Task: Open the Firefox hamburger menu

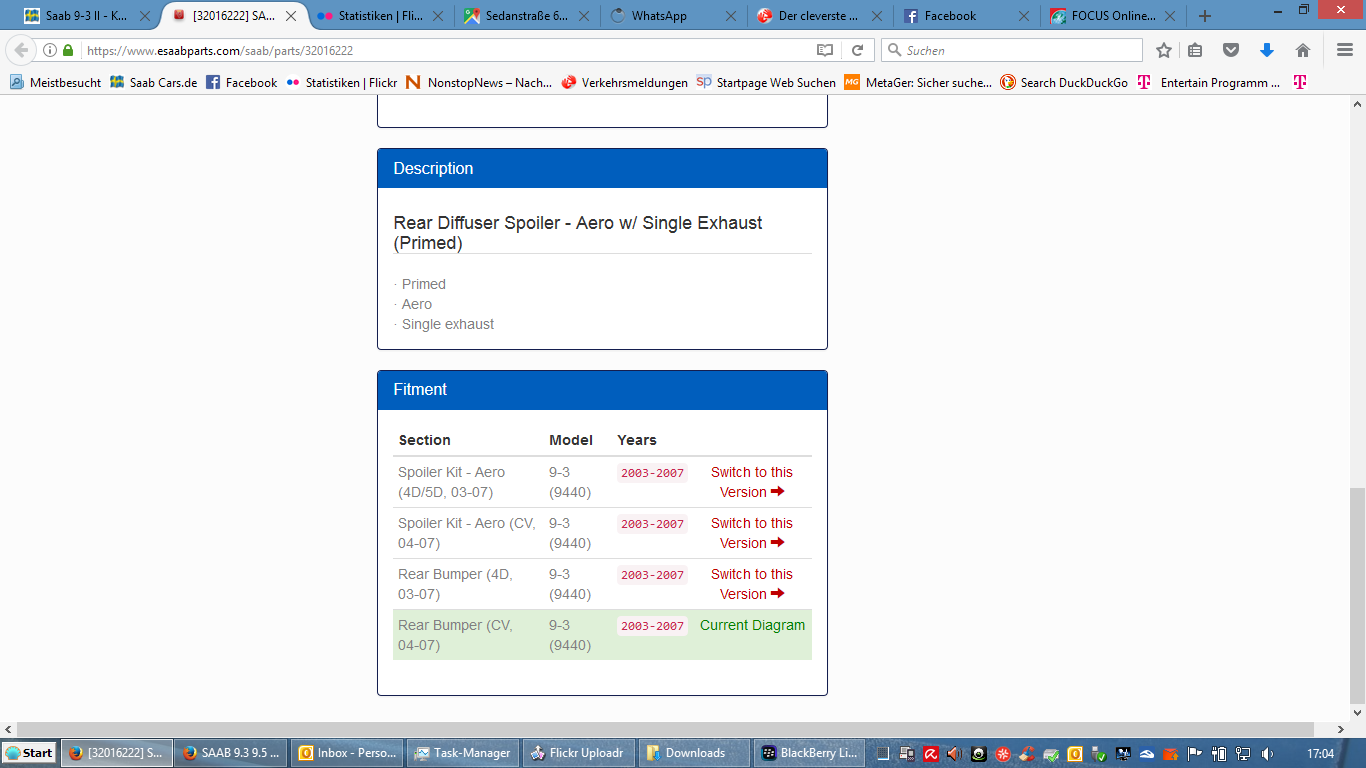Action: pos(1345,50)
